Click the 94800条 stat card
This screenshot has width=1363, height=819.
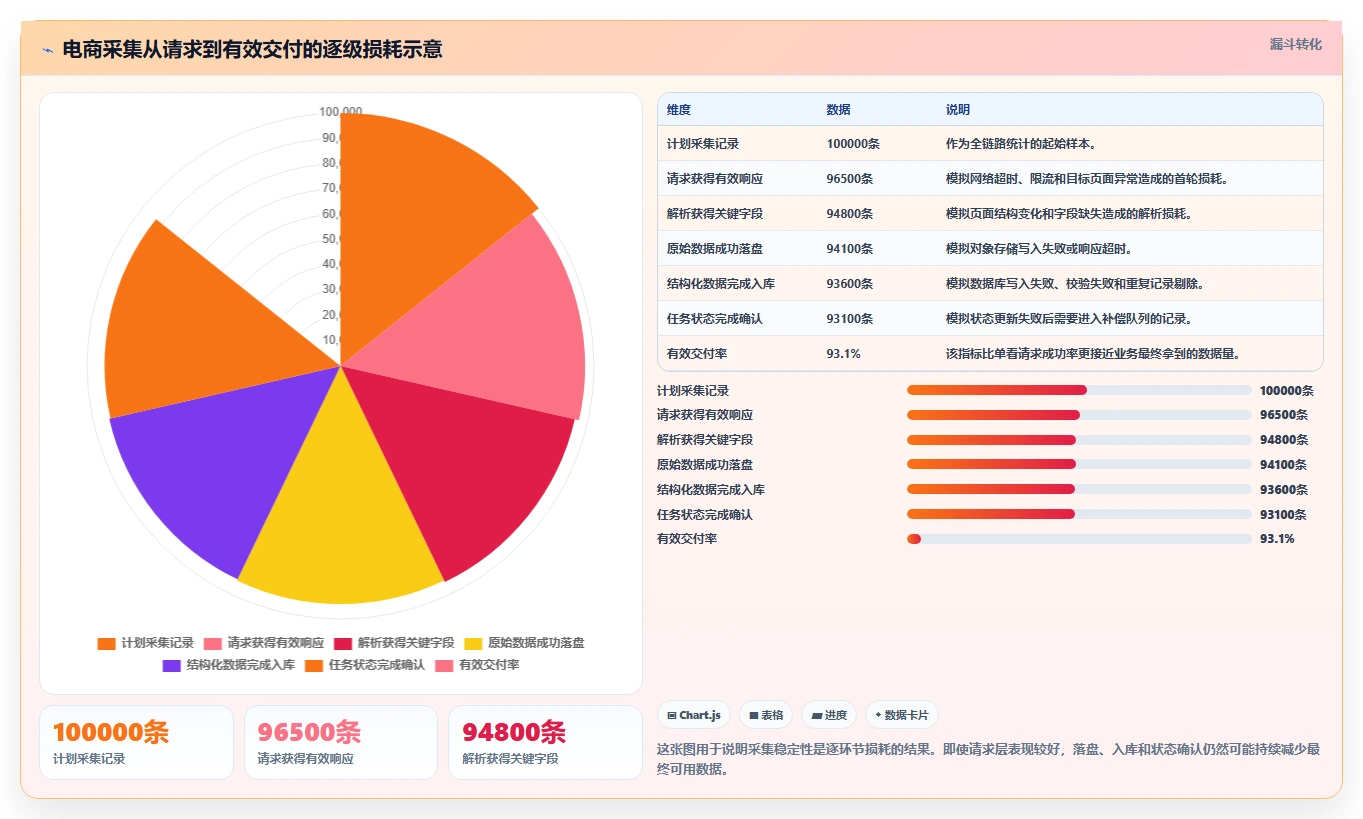[546, 742]
